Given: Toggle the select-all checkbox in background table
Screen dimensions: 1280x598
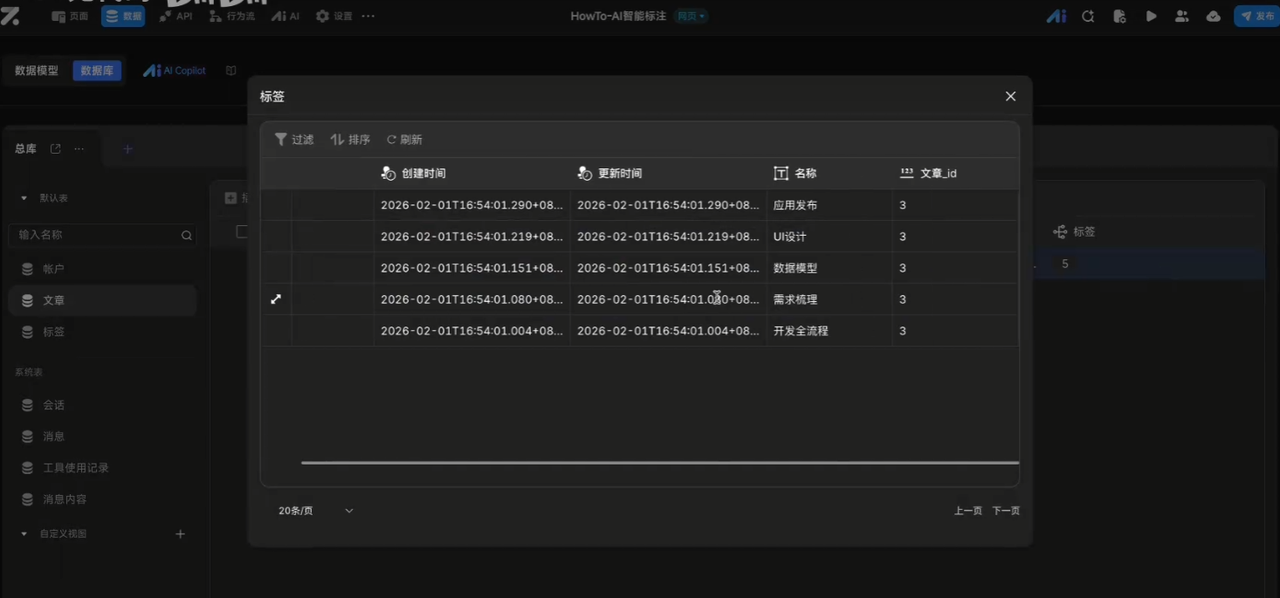Looking at the screenshot, I should pos(241,231).
